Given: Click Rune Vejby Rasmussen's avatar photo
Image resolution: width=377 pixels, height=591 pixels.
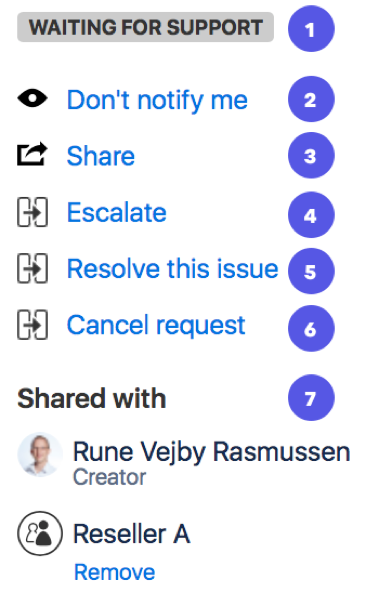Looking at the screenshot, I should [x=40, y=455].
